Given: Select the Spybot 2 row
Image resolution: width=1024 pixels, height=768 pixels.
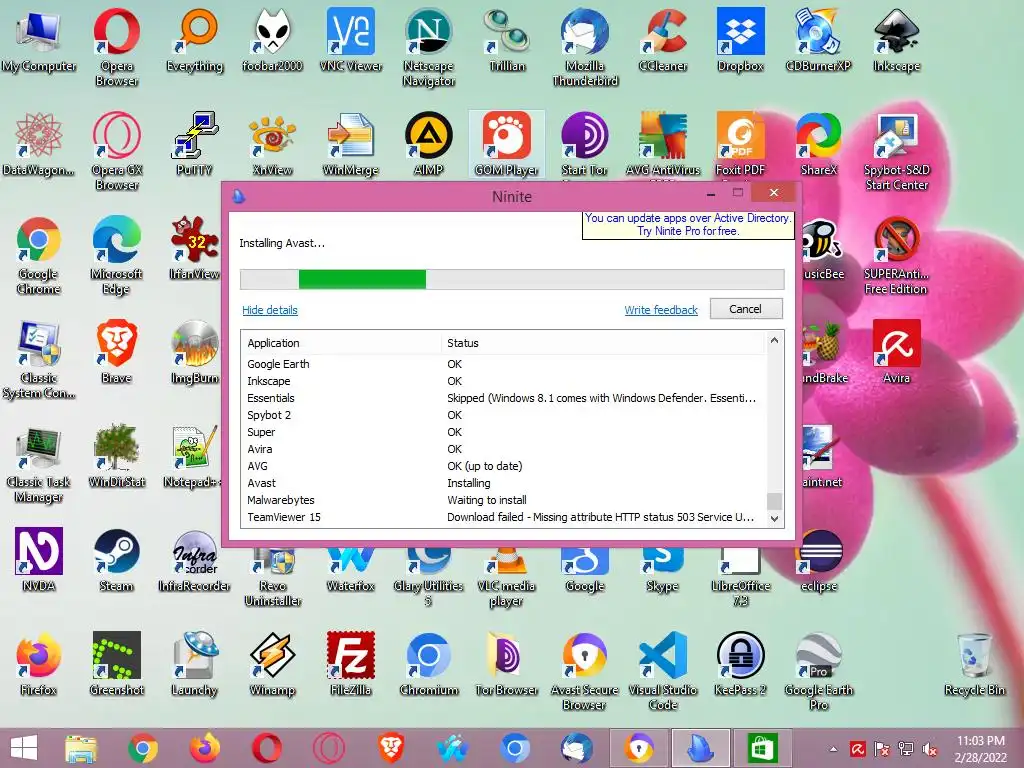Looking at the screenshot, I should click(503, 415).
